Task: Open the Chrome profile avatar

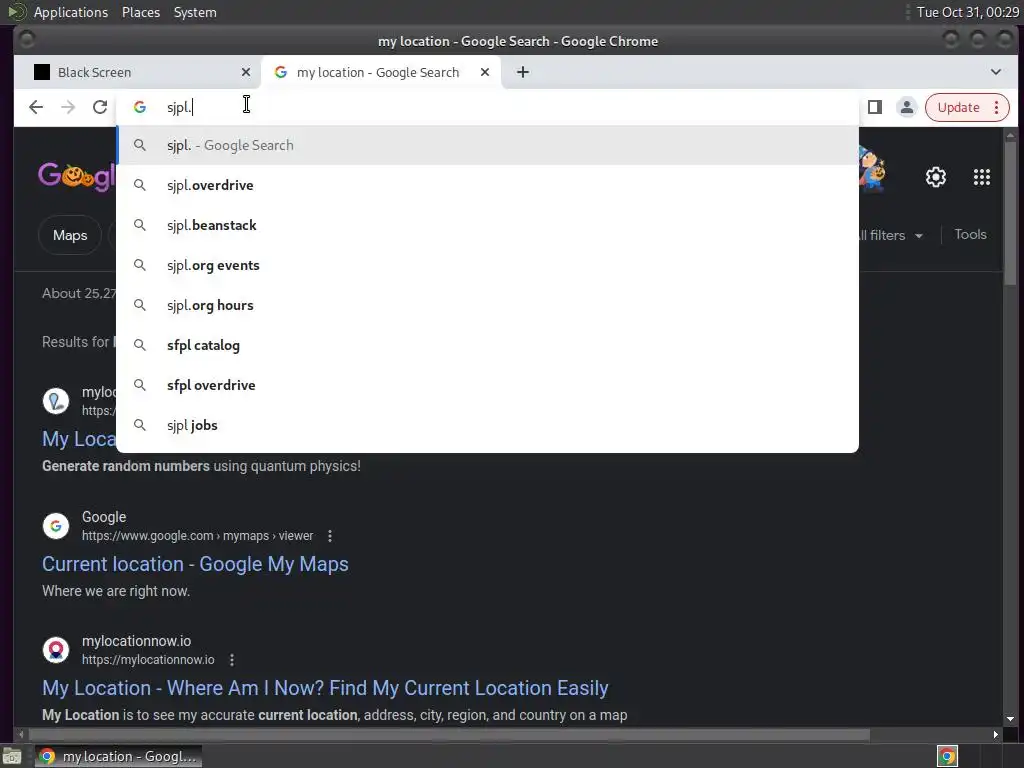Action: pyautogui.click(x=906, y=107)
